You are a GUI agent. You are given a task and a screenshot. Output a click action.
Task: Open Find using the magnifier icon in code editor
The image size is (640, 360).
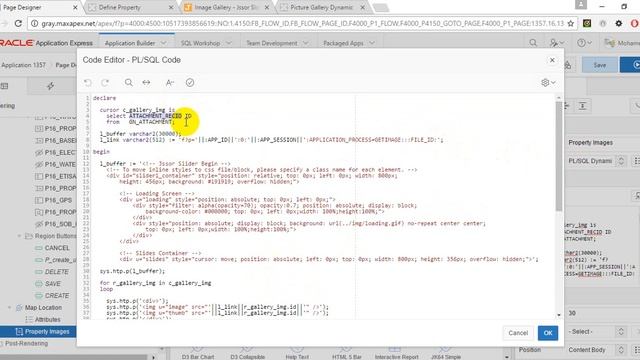point(129,83)
